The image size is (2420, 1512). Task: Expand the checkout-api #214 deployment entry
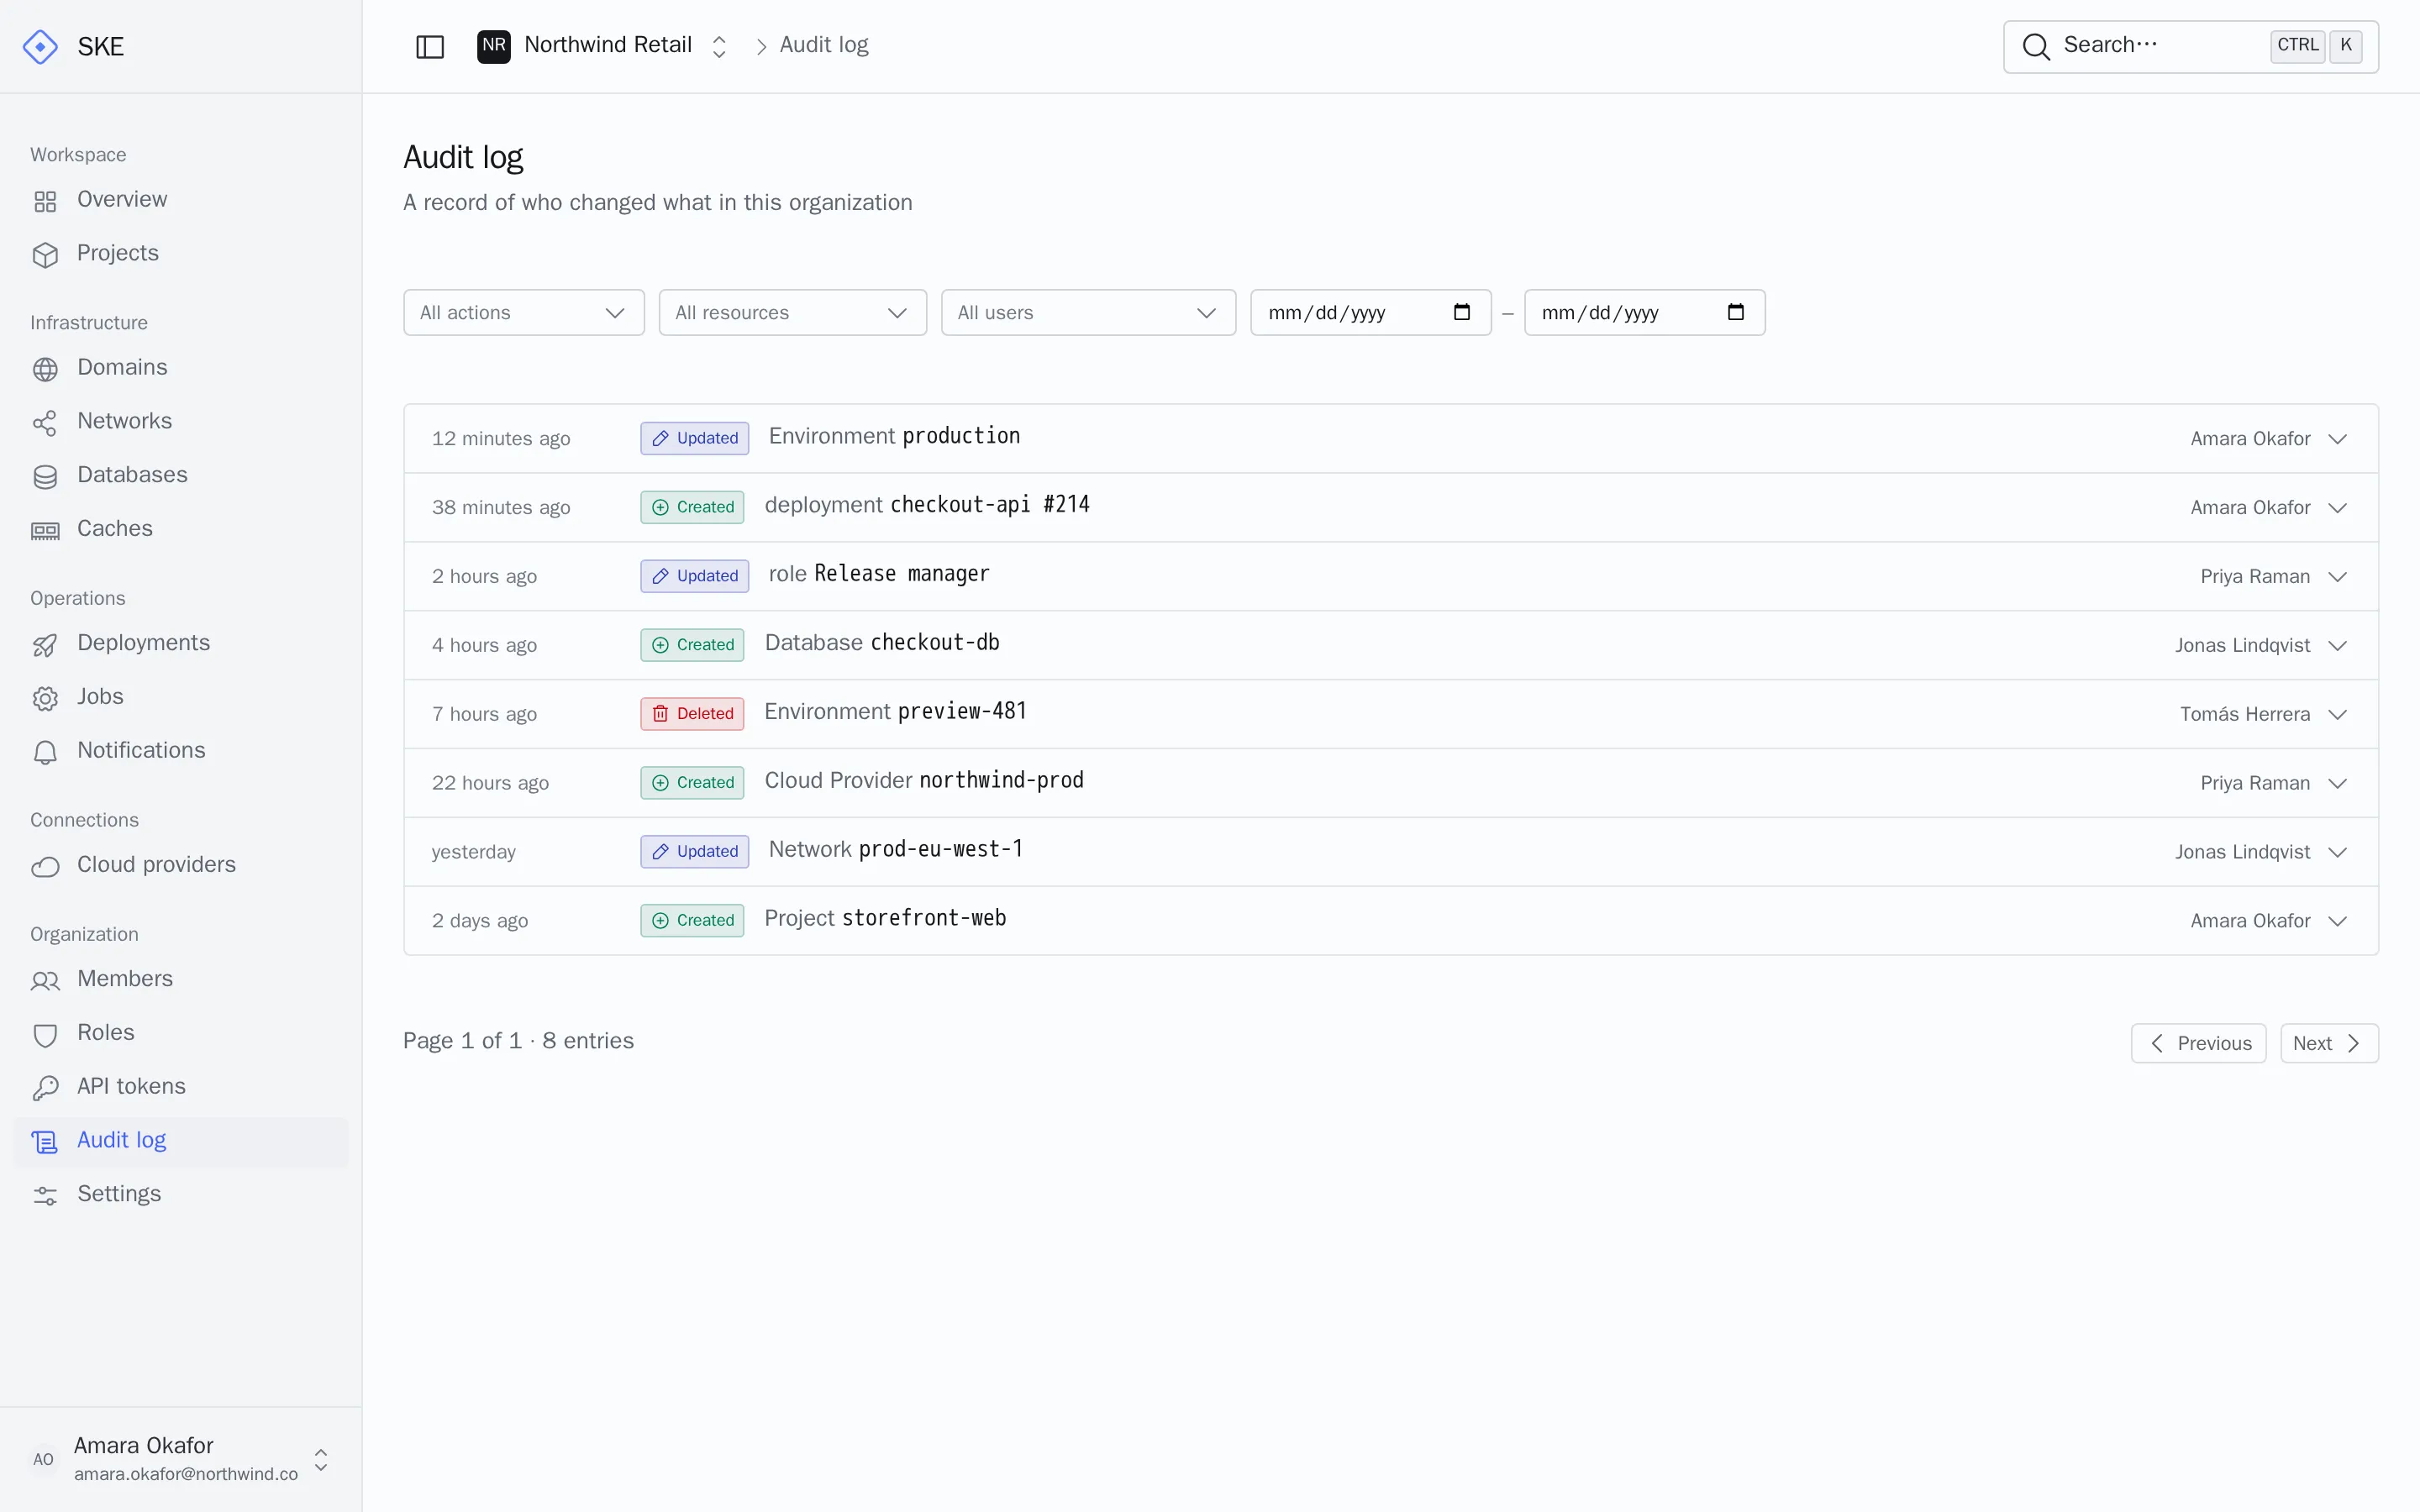[x=2338, y=508]
